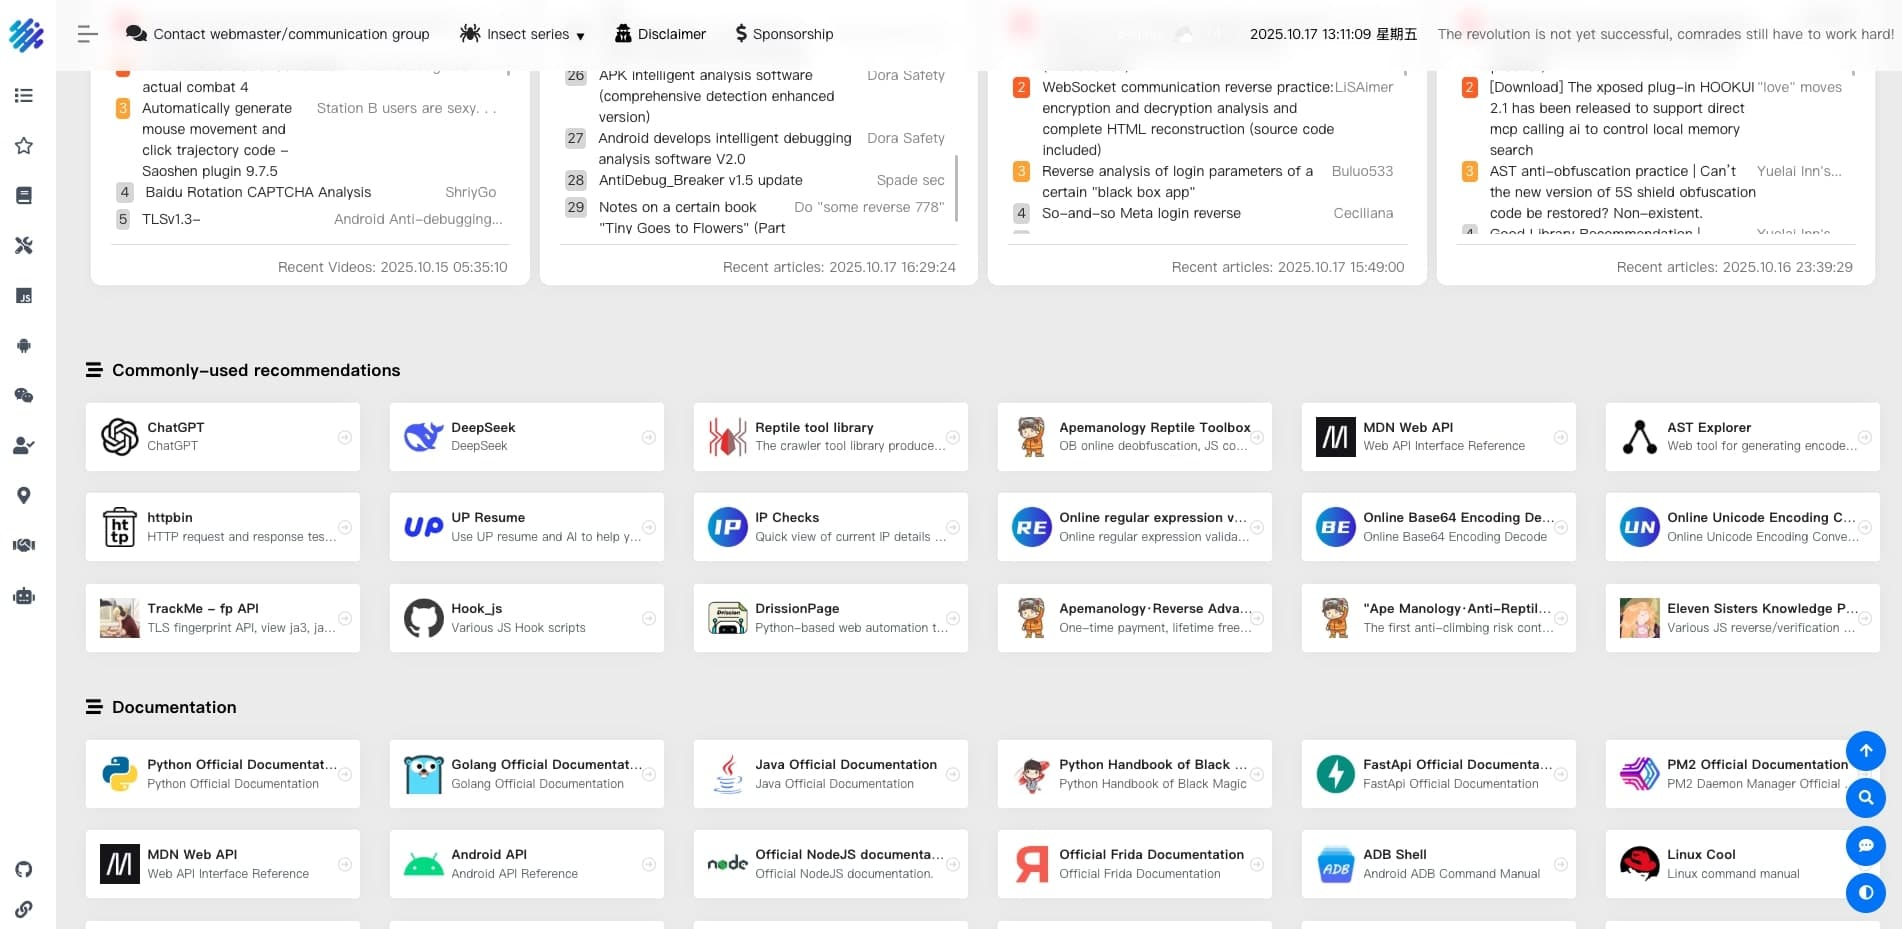
Task: Click the scrollbar in the article list panel
Action: point(957,187)
